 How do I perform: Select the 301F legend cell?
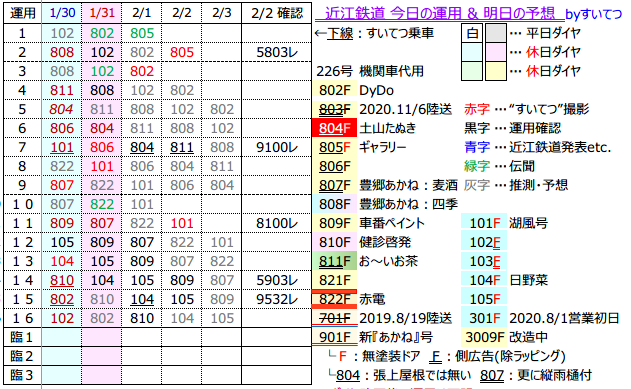[484, 318]
